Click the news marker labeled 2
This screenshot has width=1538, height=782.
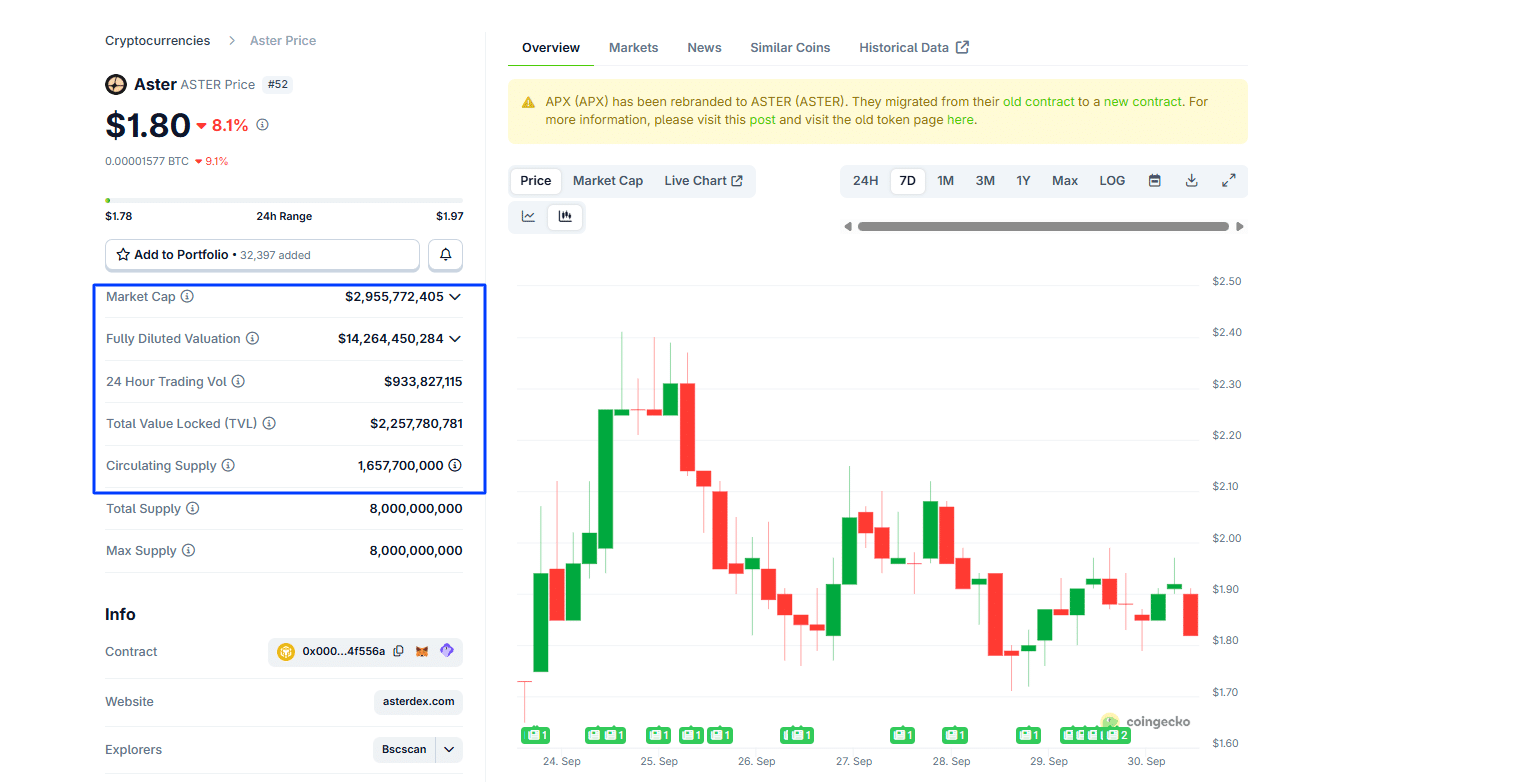[1117, 735]
